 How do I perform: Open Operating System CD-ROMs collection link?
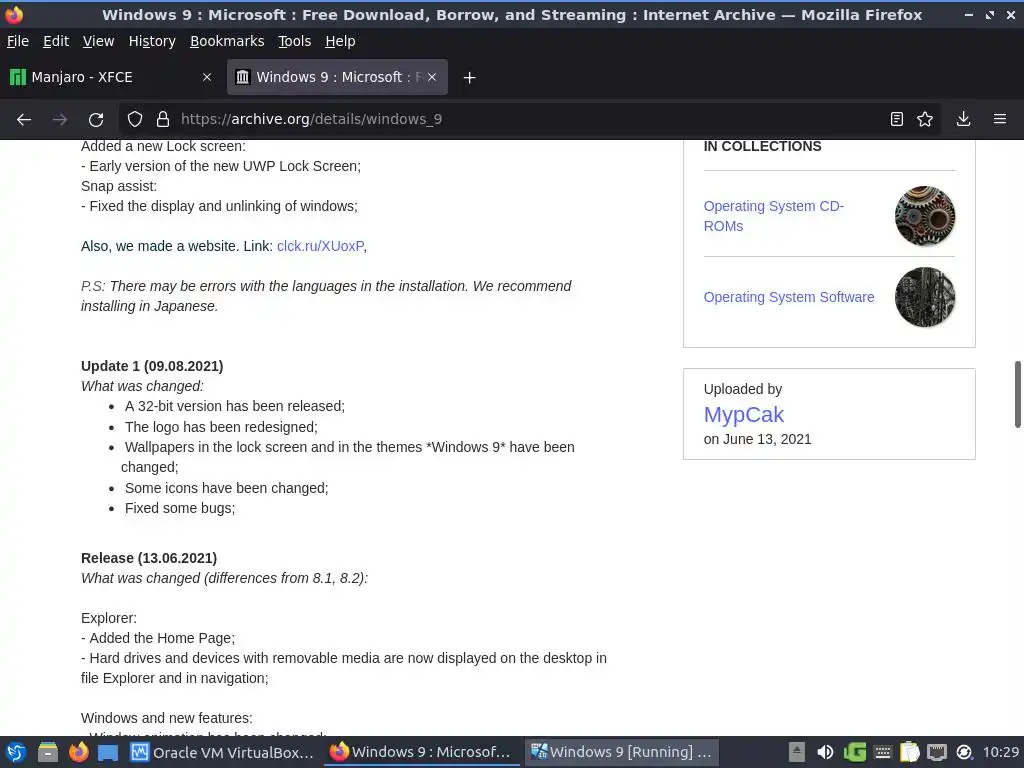(x=773, y=216)
